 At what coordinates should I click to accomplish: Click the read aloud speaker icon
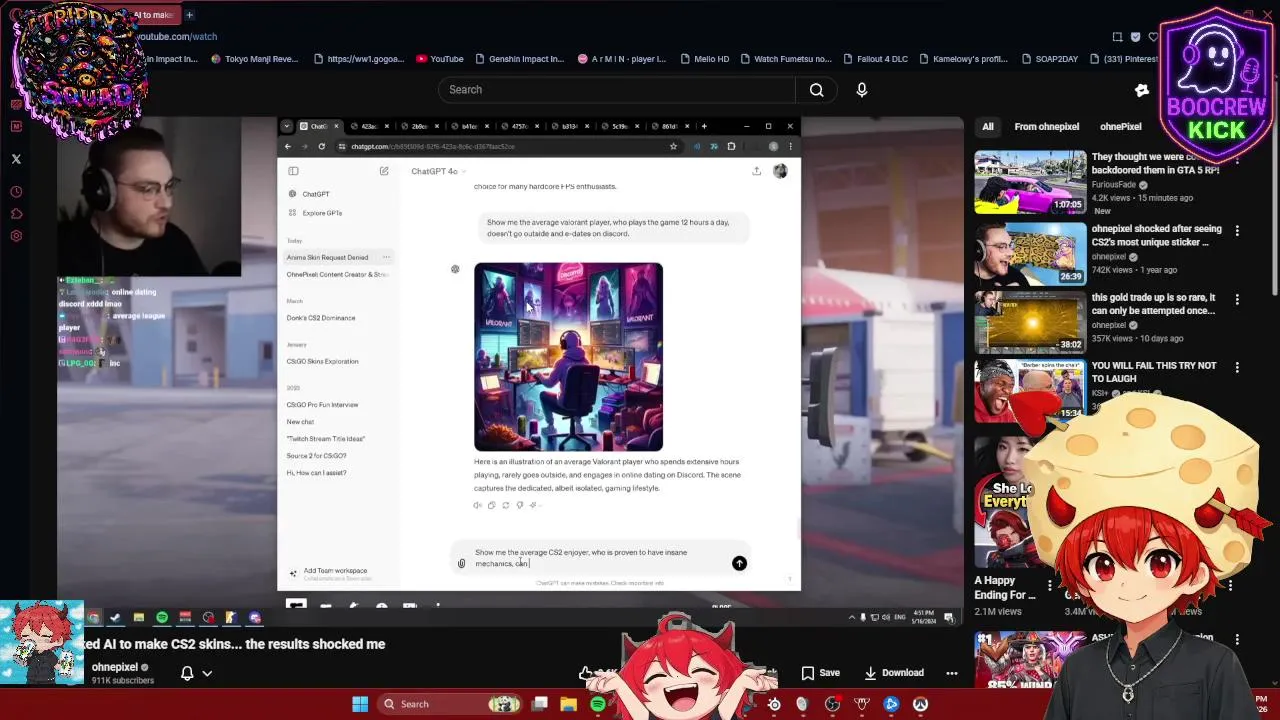(x=477, y=505)
